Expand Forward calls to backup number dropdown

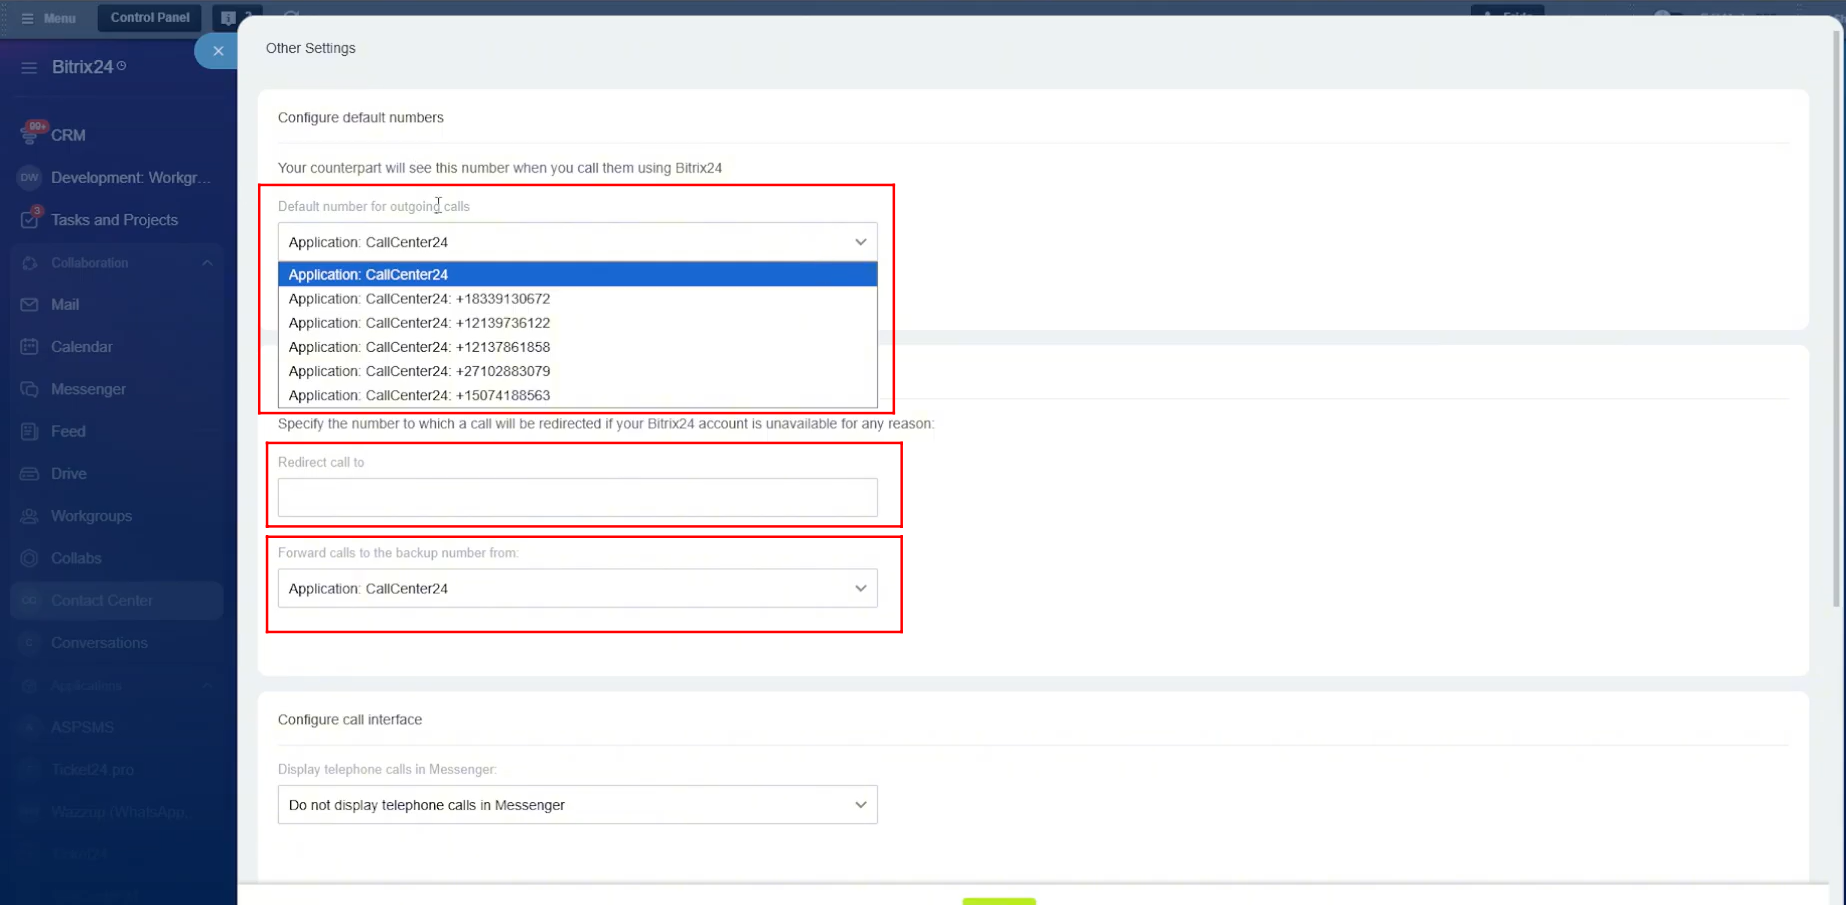pyautogui.click(x=577, y=589)
